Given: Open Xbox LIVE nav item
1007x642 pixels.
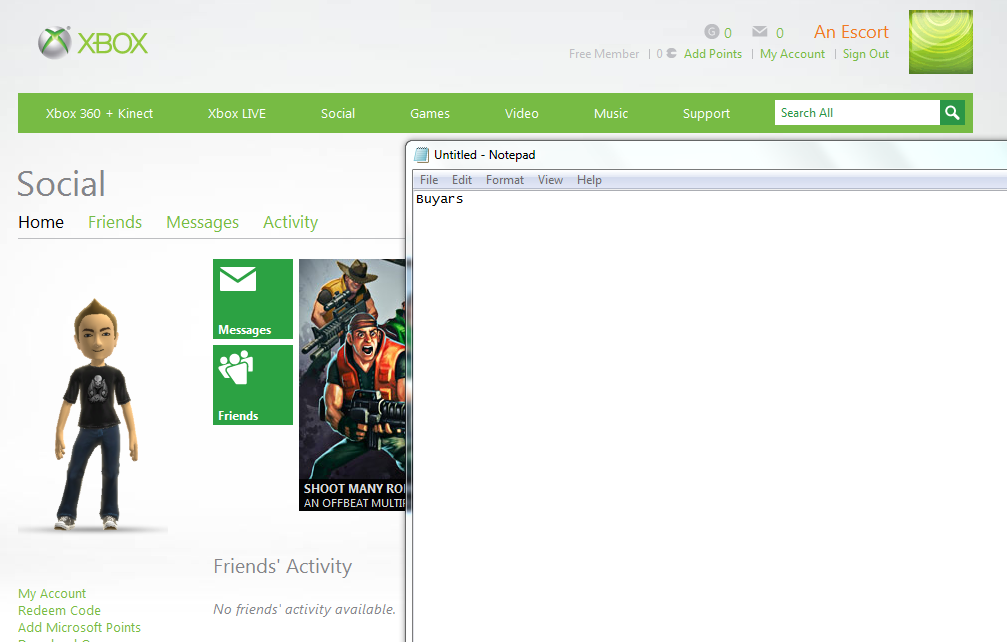Looking at the screenshot, I should coord(236,114).
